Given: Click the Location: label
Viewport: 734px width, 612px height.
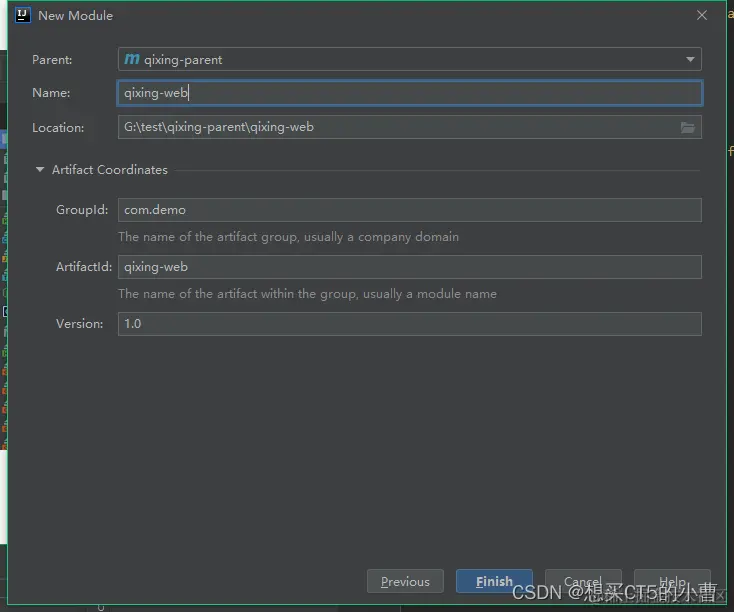Looking at the screenshot, I should tap(58, 128).
